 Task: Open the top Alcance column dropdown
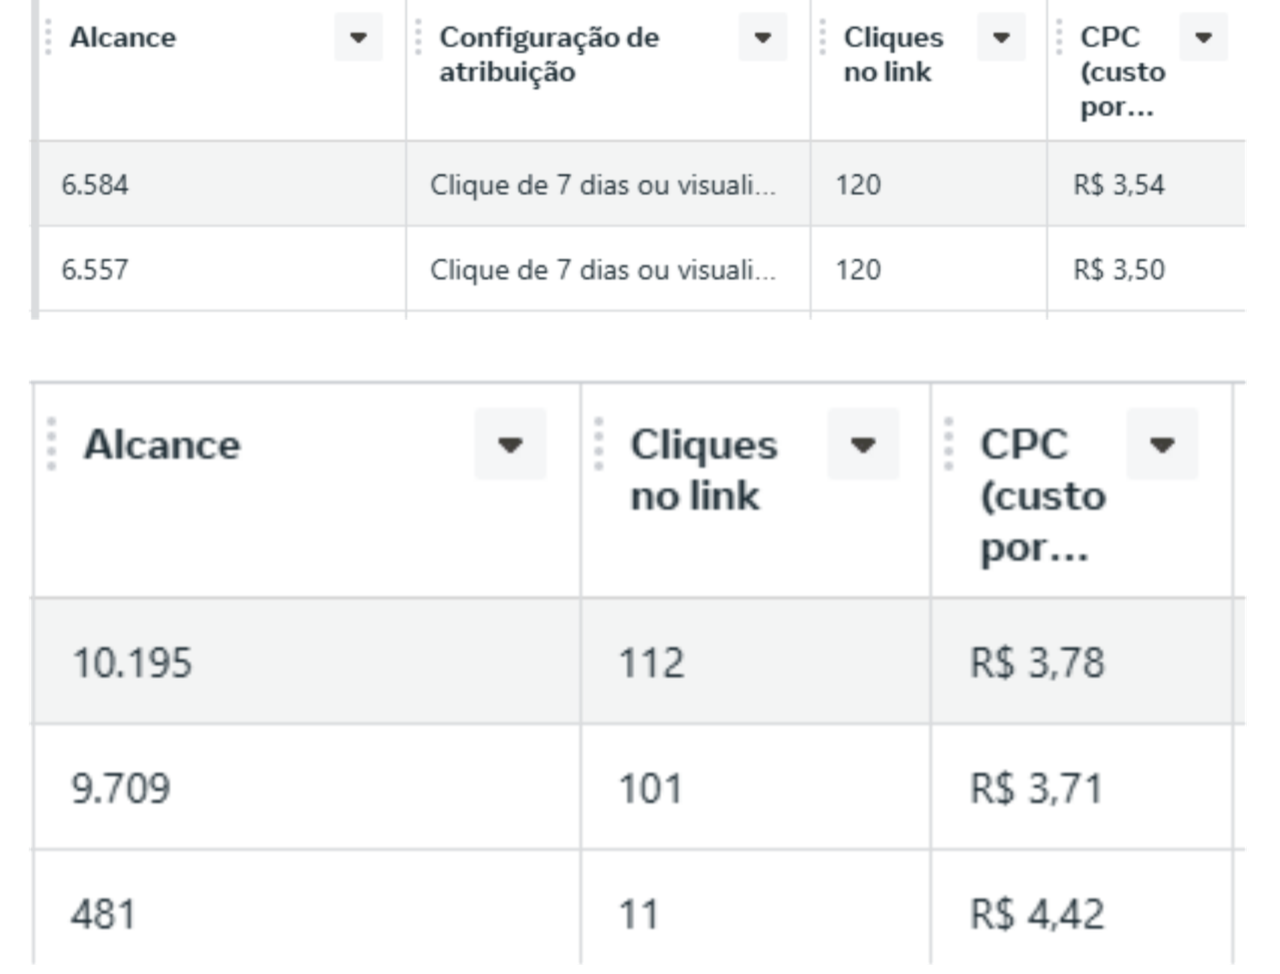coord(358,38)
